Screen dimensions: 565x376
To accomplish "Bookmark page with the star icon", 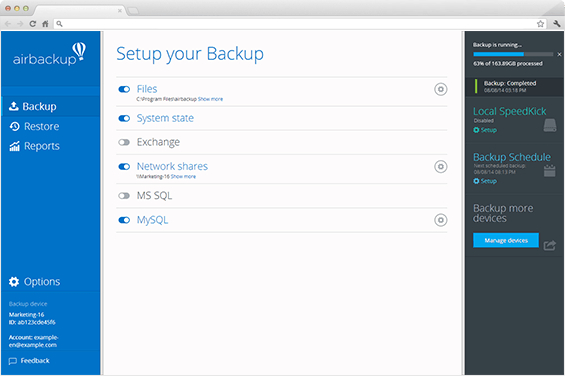I will coord(540,24).
